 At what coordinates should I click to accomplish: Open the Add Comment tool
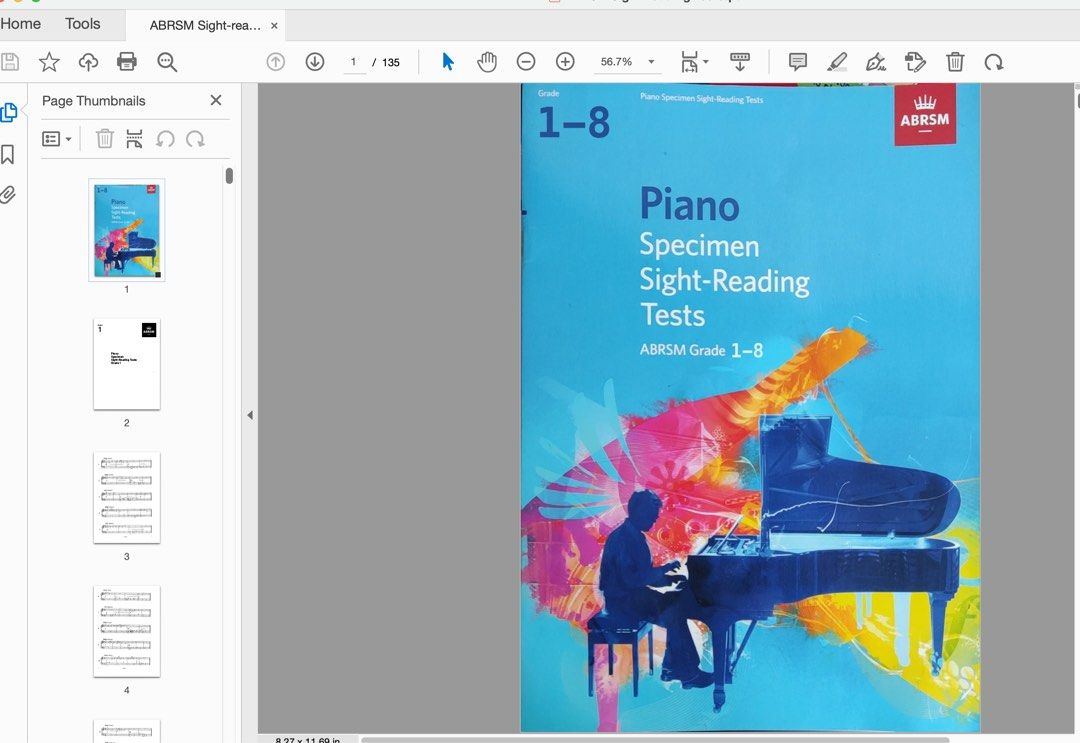[x=797, y=62]
